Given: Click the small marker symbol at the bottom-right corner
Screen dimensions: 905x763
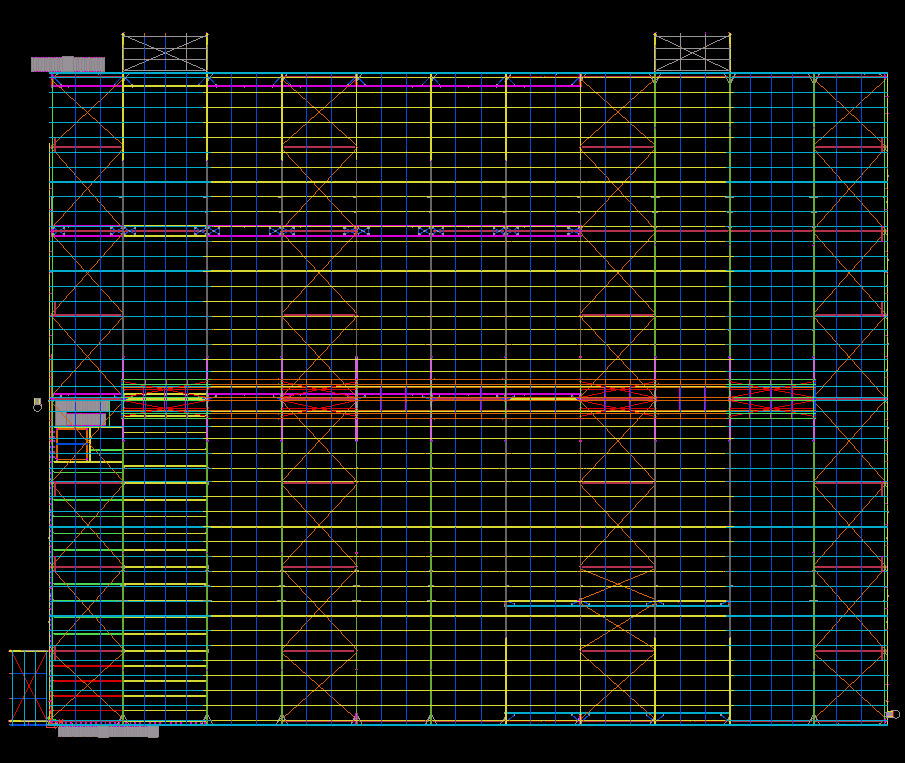Looking at the screenshot, I should pos(892,714).
